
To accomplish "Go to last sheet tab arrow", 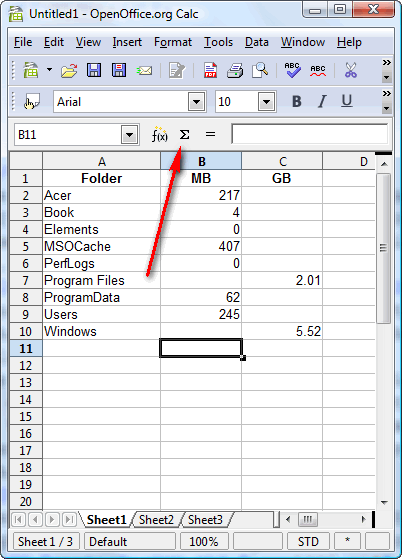I will click(x=69, y=519).
